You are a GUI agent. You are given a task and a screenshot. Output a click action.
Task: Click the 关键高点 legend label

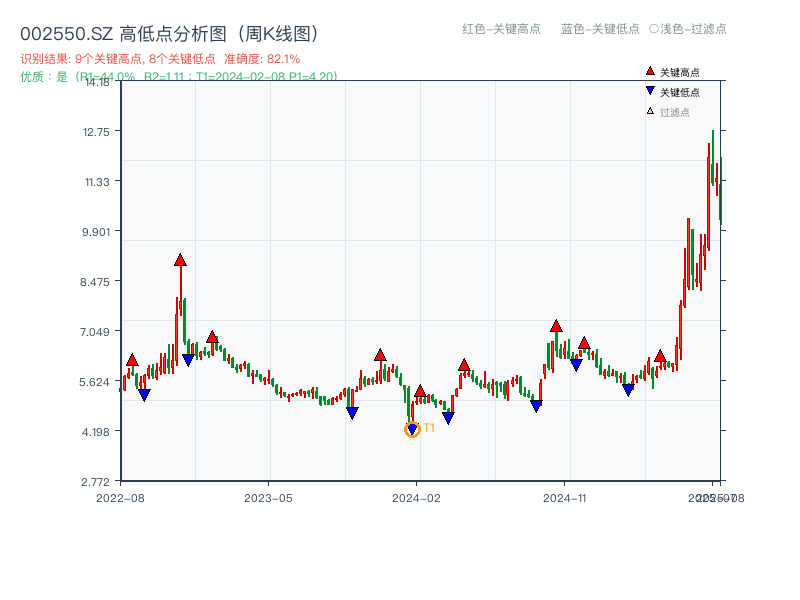coord(680,72)
